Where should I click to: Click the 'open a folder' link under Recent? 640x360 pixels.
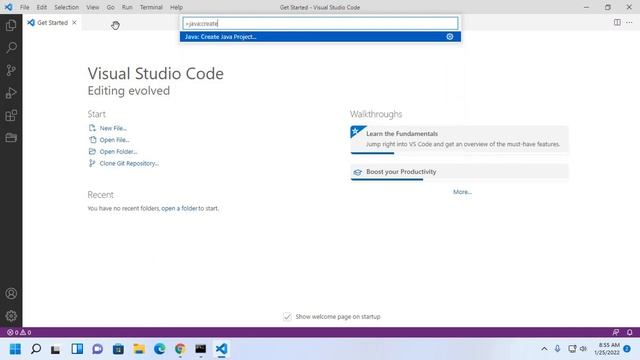point(179,208)
